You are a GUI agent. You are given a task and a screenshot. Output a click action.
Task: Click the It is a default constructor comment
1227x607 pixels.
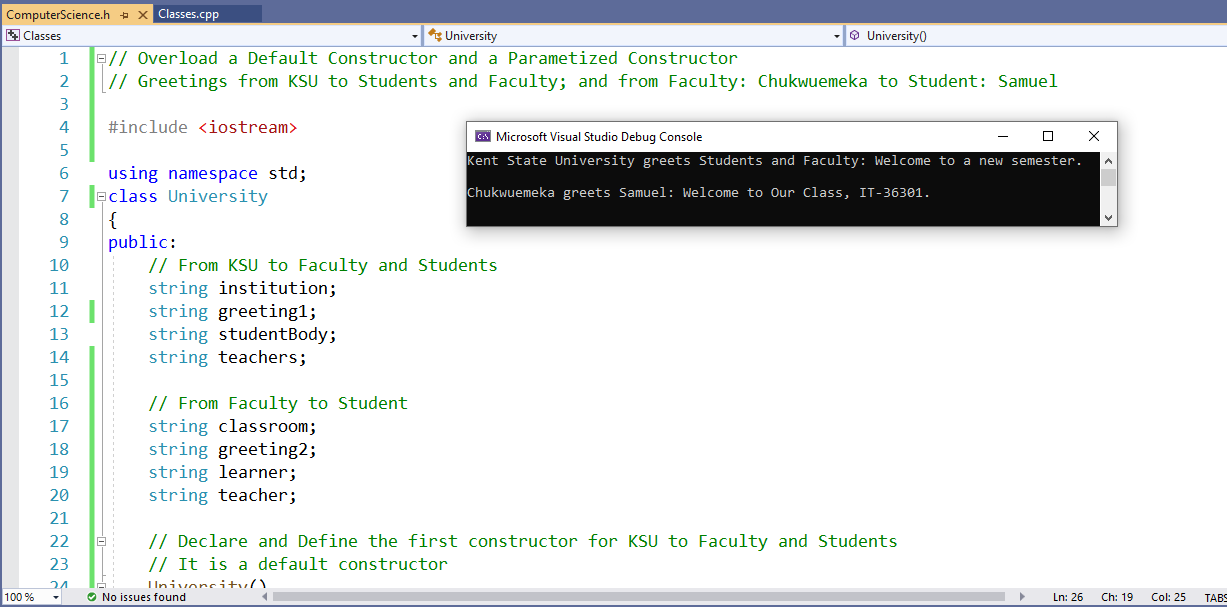pyautogui.click(x=298, y=564)
